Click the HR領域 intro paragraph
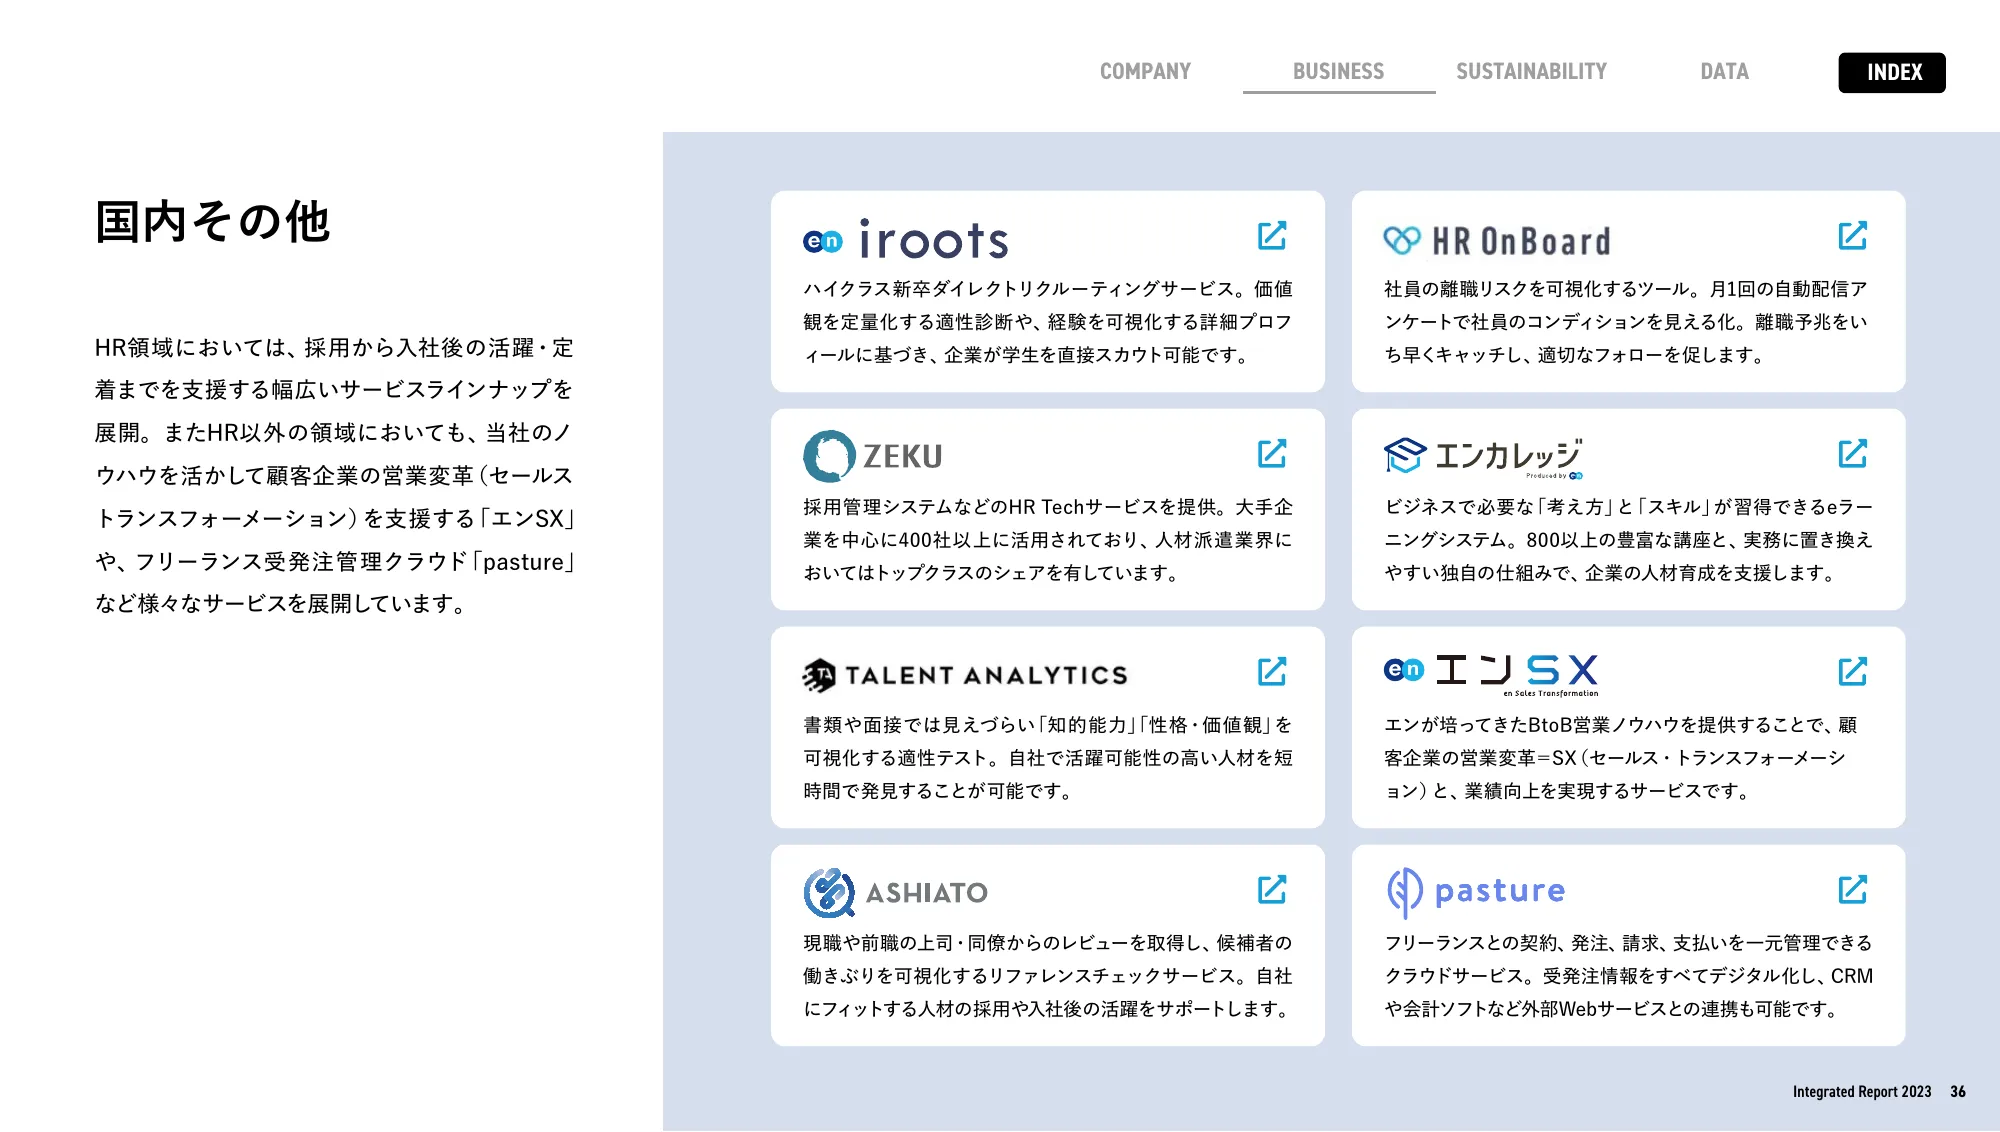Screen dimensions: 2000x1132 click(x=335, y=476)
